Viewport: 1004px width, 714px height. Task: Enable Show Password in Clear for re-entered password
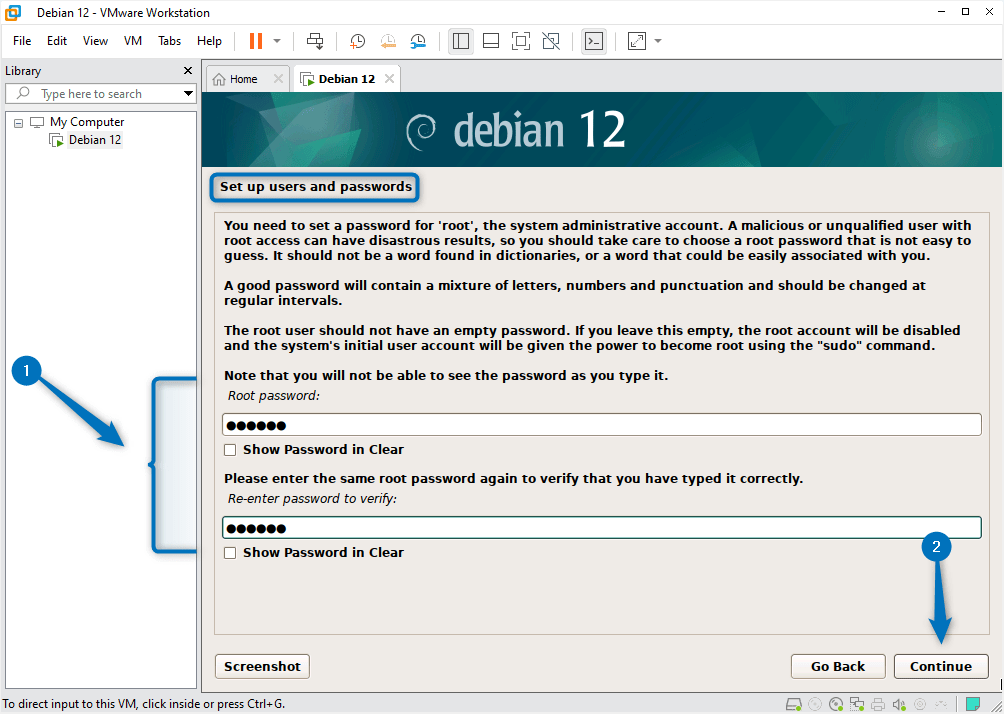coord(230,552)
